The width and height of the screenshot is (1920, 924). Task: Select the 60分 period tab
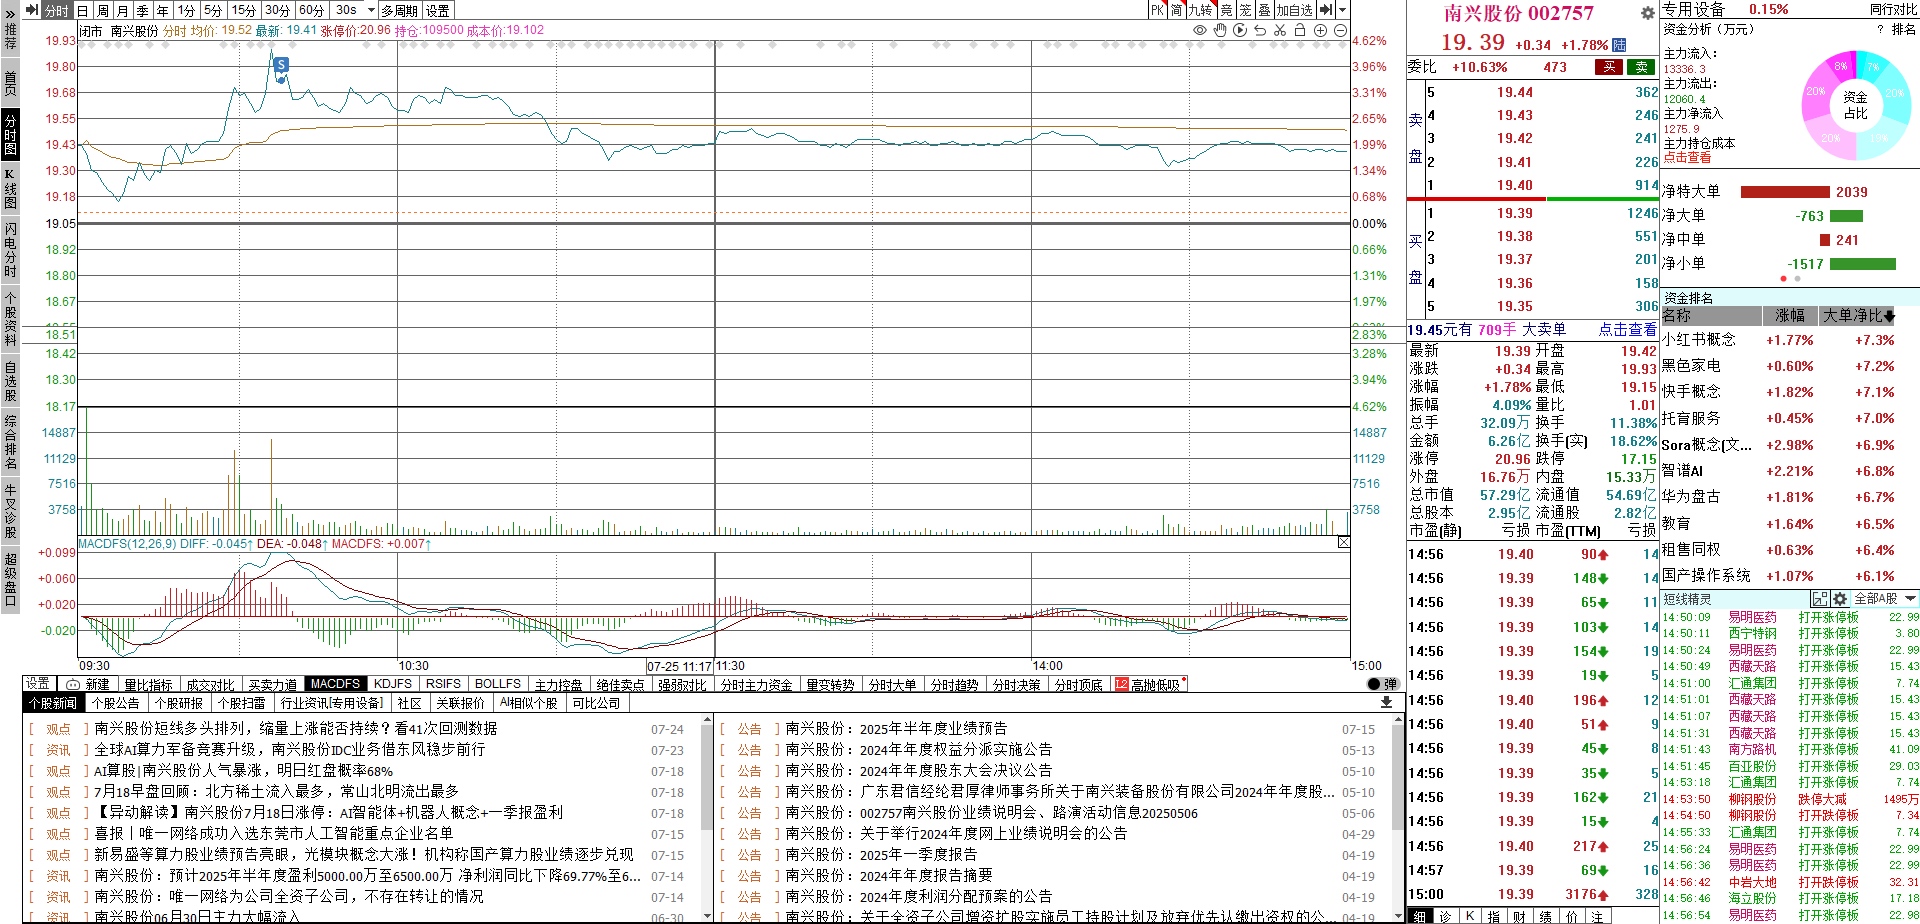point(312,10)
